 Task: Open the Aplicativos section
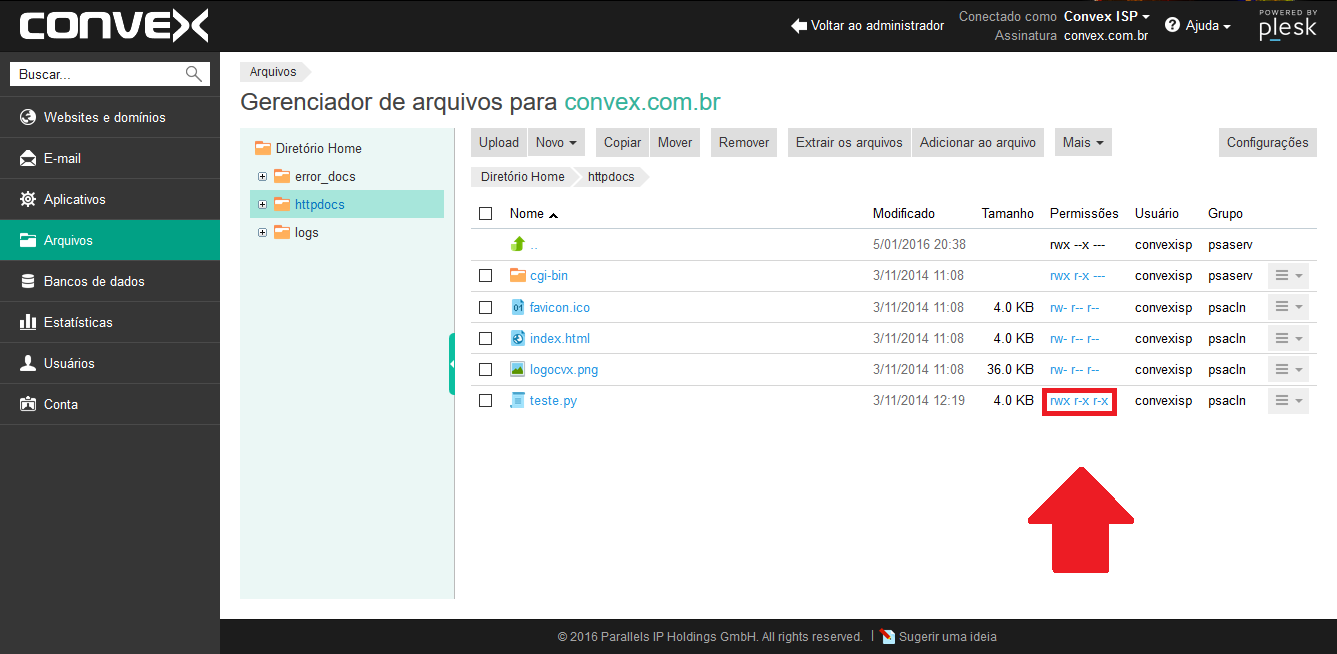110,199
